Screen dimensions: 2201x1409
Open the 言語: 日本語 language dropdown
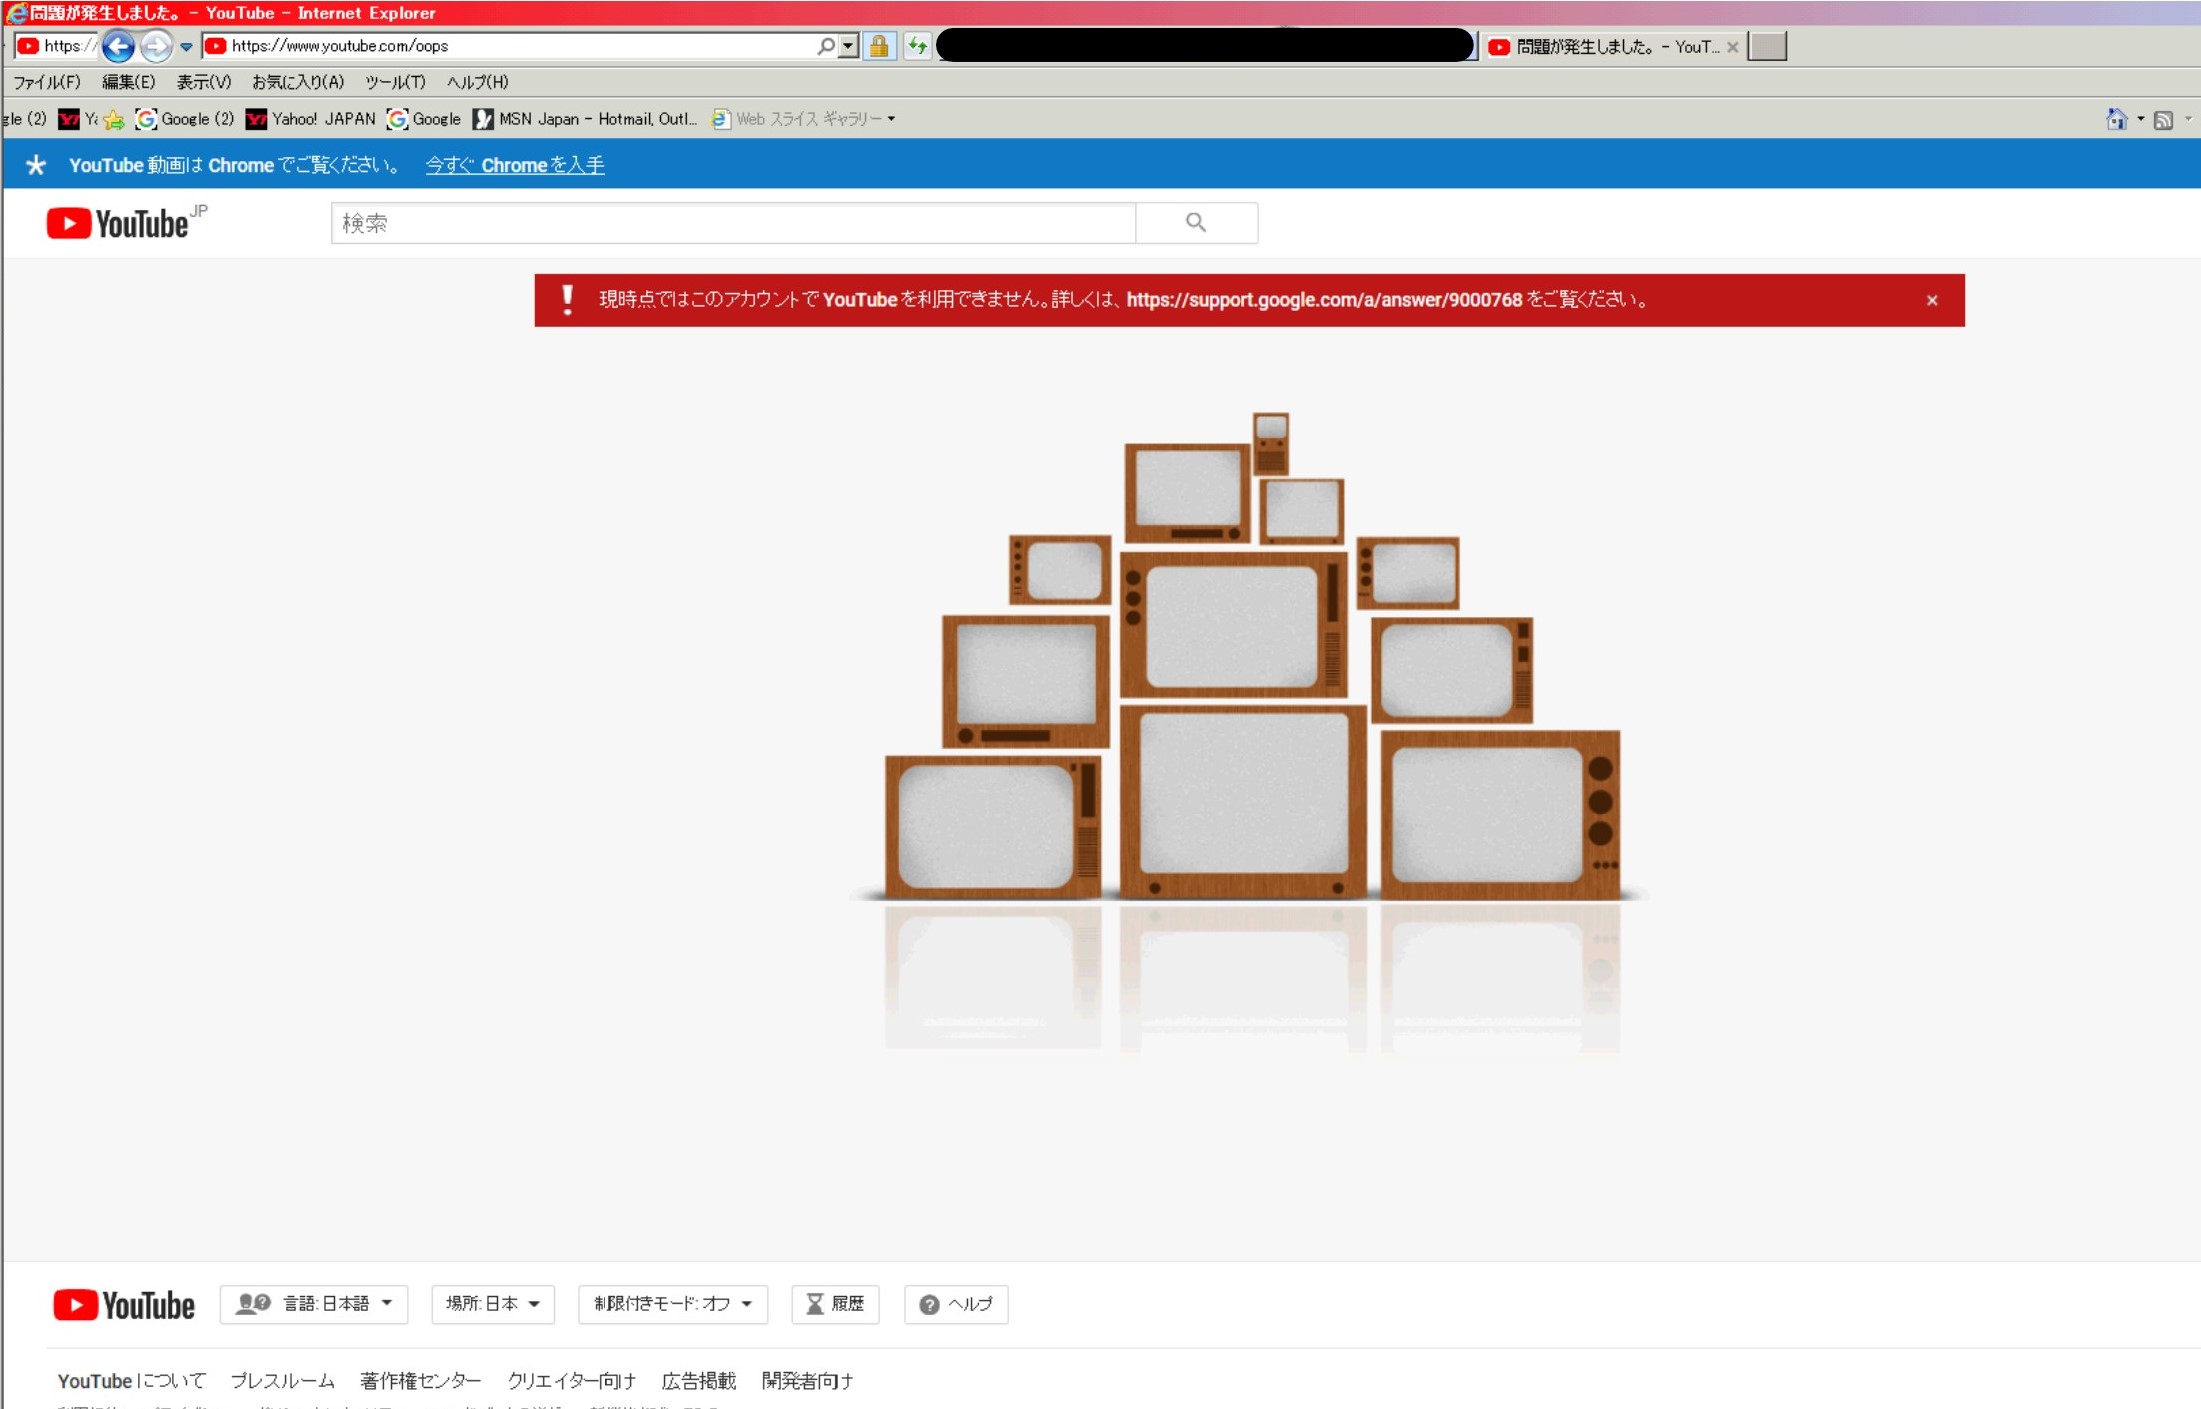click(x=313, y=1304)
